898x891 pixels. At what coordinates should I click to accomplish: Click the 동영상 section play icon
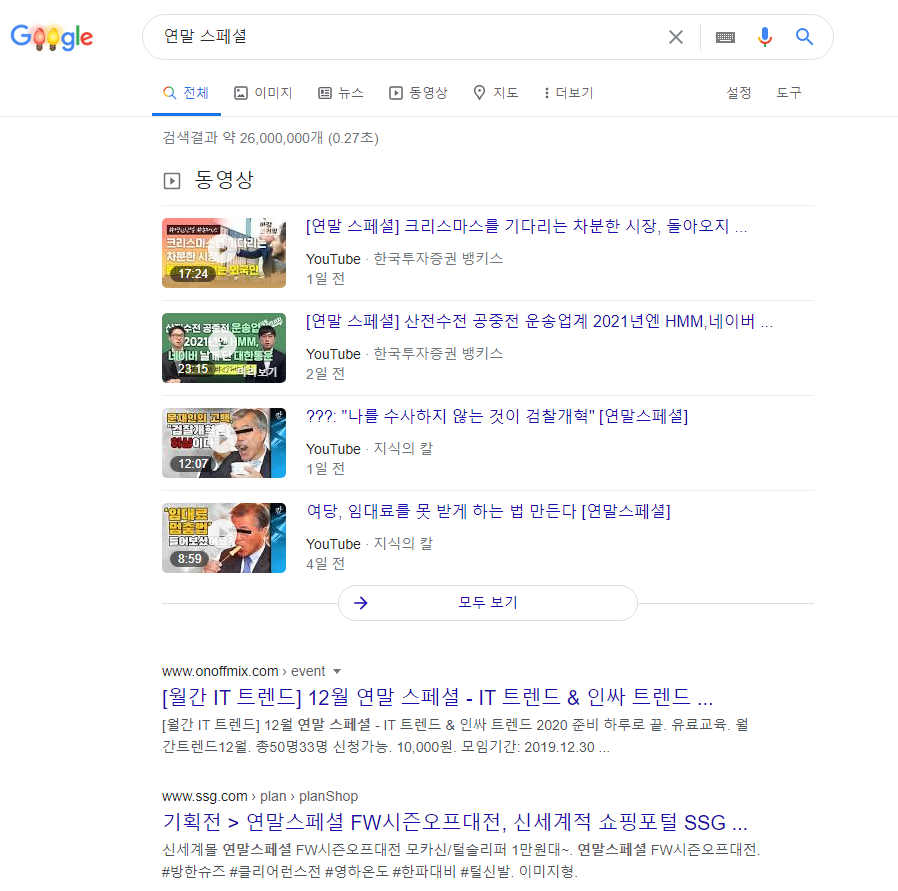click(x=172, y=181)
